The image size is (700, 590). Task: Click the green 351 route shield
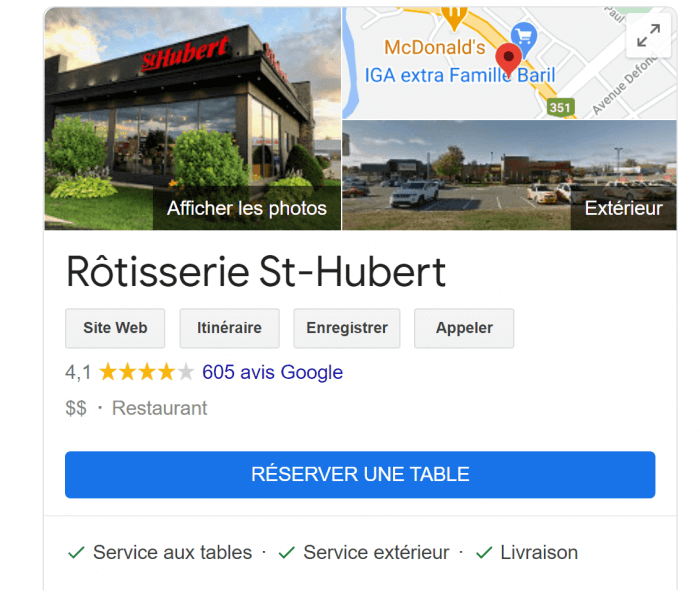tap(559, 108)
